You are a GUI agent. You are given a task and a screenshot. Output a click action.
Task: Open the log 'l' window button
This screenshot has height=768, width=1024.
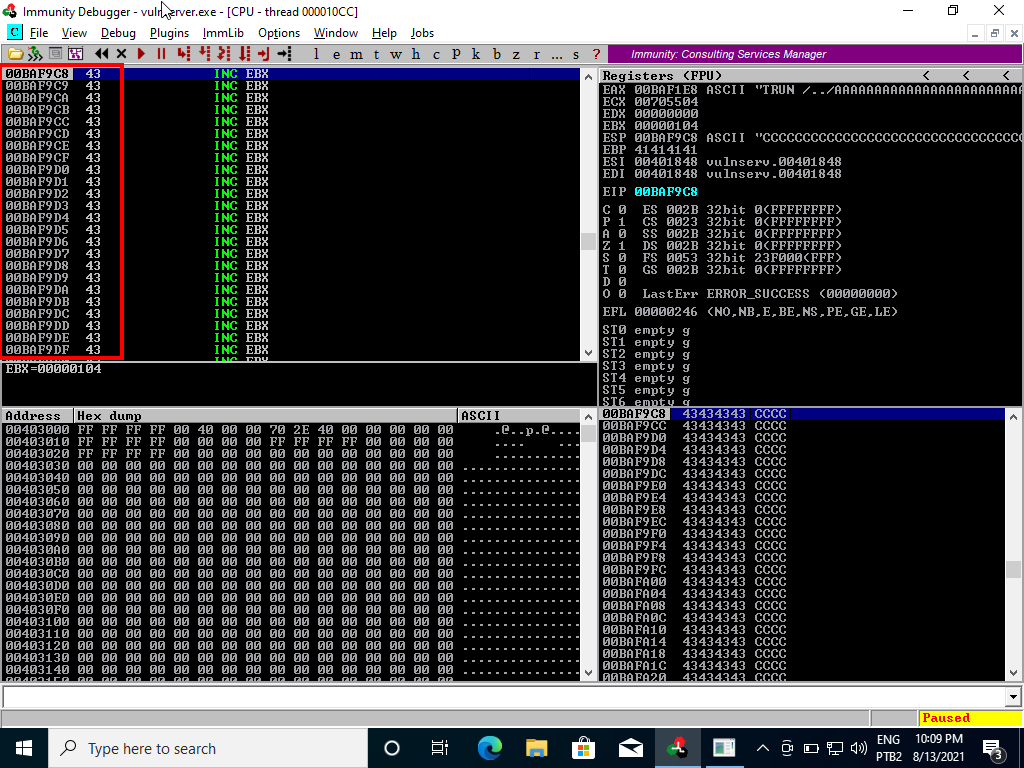(317, 54)
